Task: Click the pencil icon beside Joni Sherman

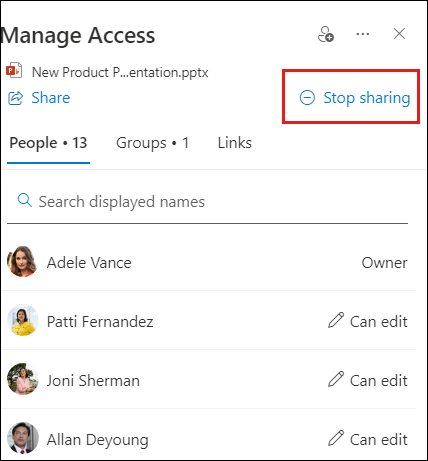Action: 335,379
